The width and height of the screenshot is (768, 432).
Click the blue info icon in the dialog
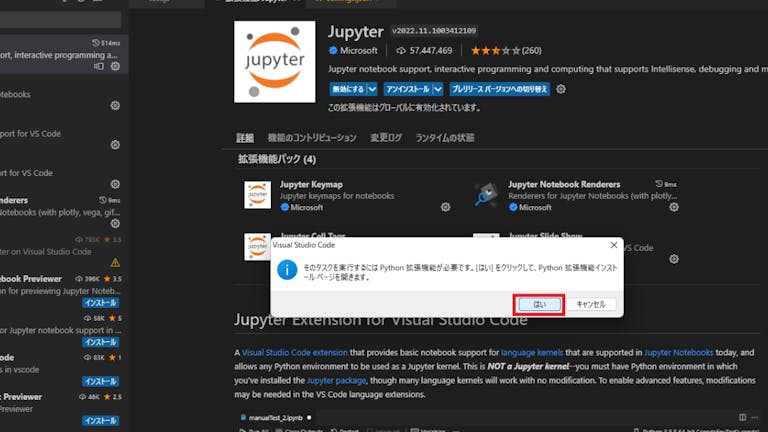pos(287,270)
